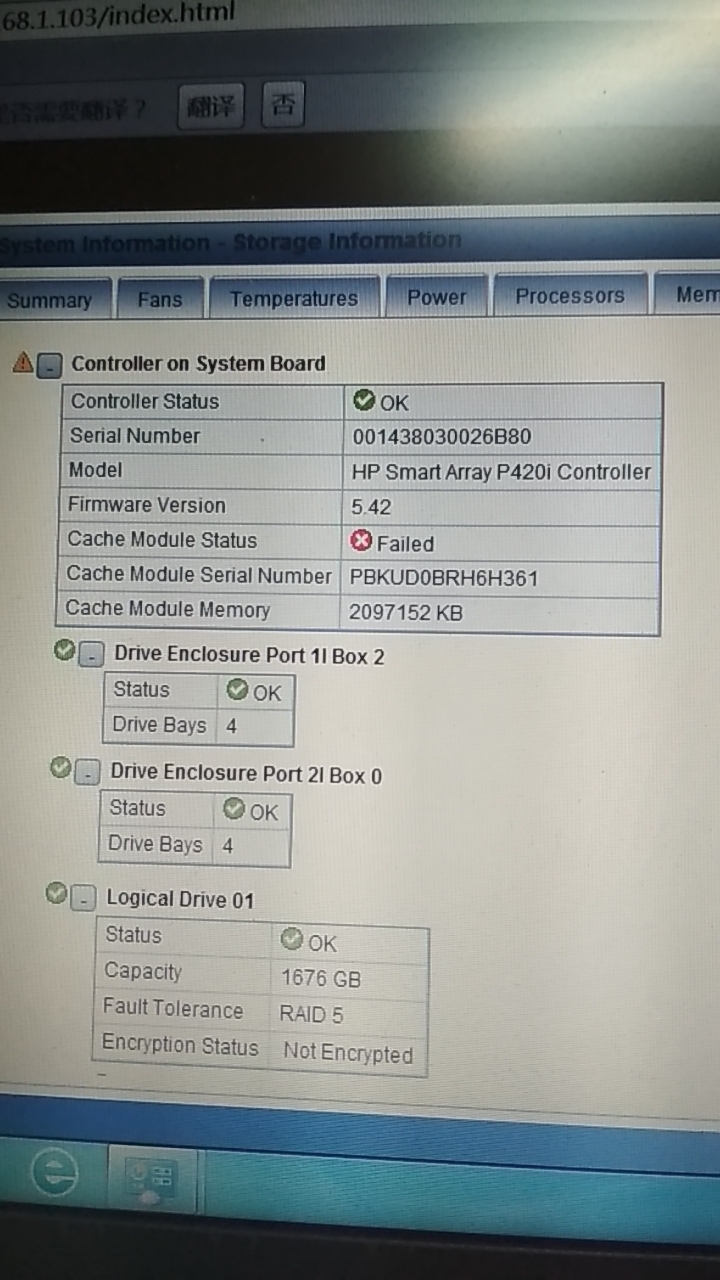Click the Fault Tolerance label

(173, 1009)
